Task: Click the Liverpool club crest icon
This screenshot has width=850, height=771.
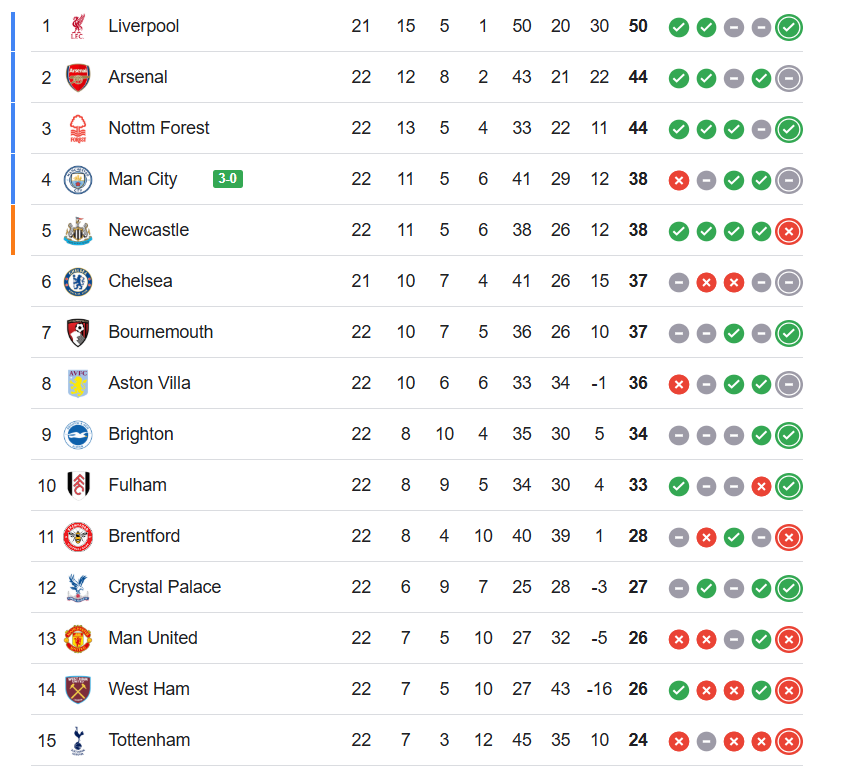Action: click(78, 27)
